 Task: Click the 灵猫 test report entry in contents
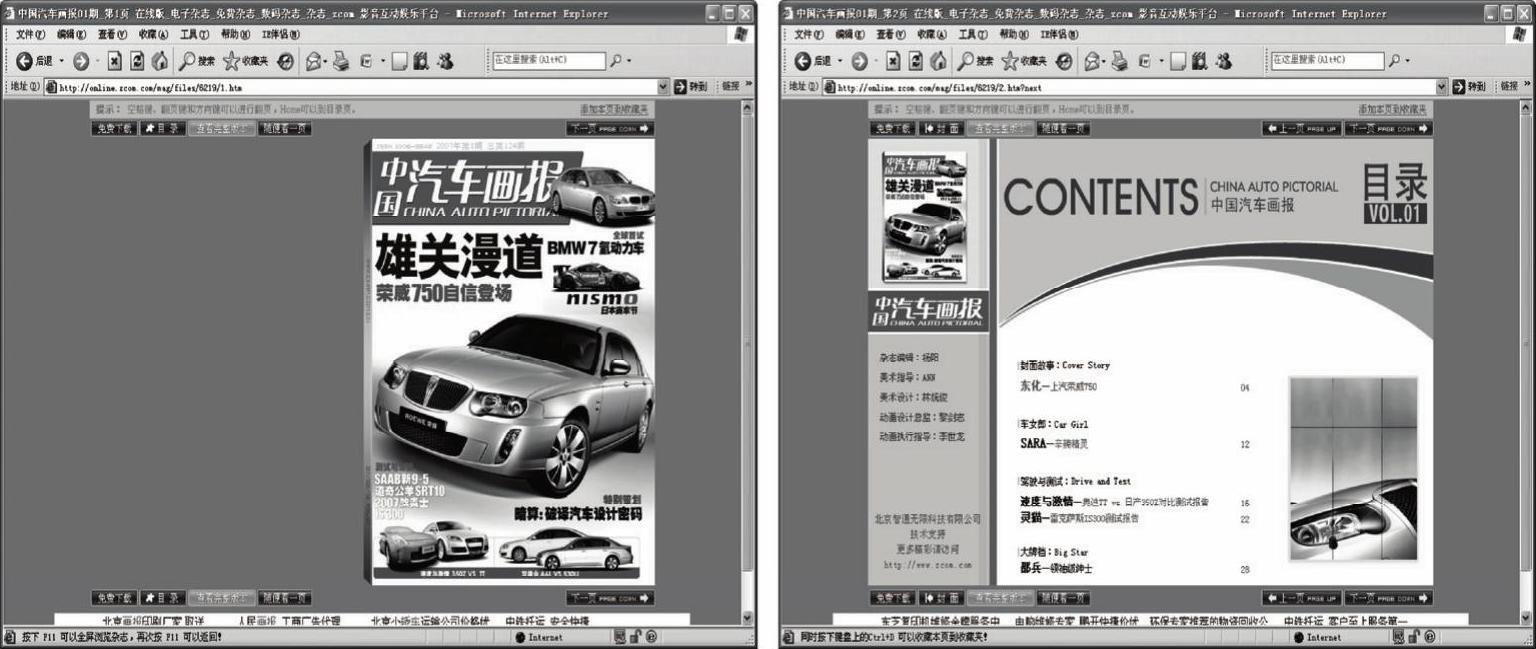(1079, 519)
